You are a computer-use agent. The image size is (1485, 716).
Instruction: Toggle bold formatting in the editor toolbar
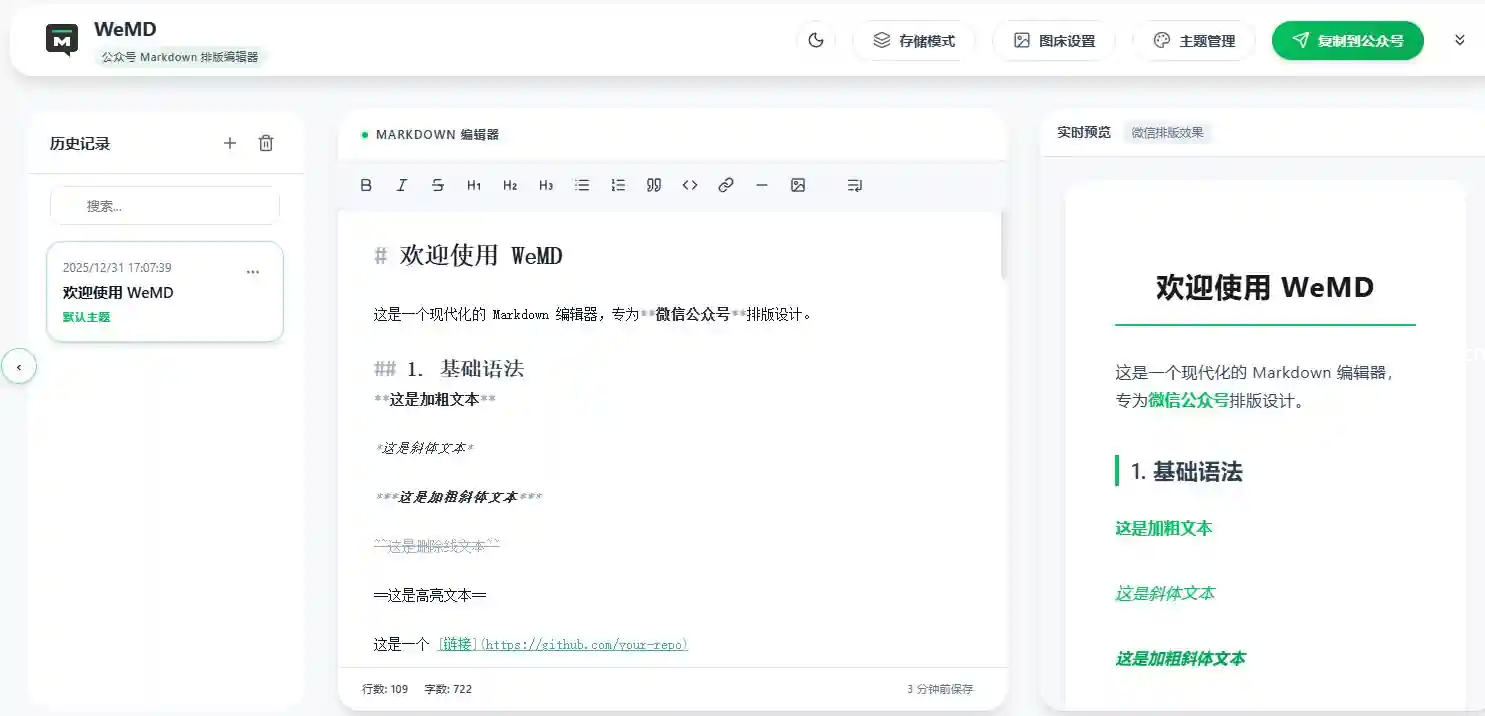click(366, 185)
